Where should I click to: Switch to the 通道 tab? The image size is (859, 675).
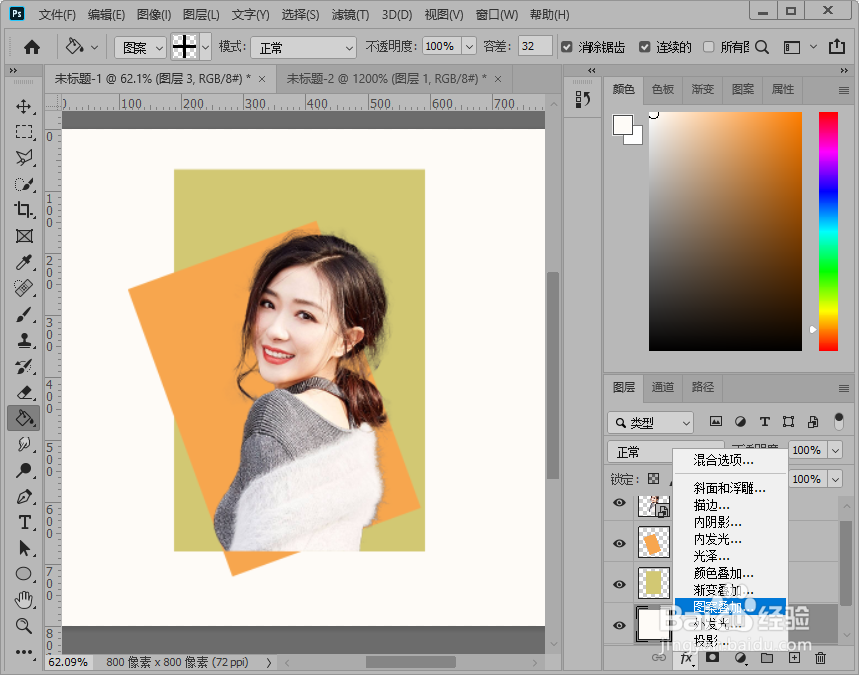click(662, 387)
